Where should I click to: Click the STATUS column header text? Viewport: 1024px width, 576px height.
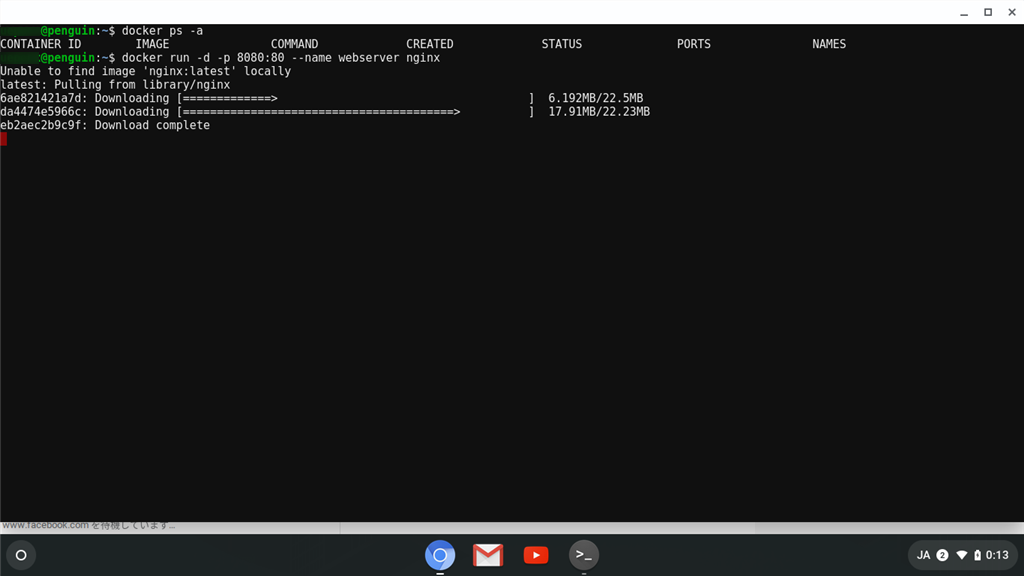pos(562,44)
